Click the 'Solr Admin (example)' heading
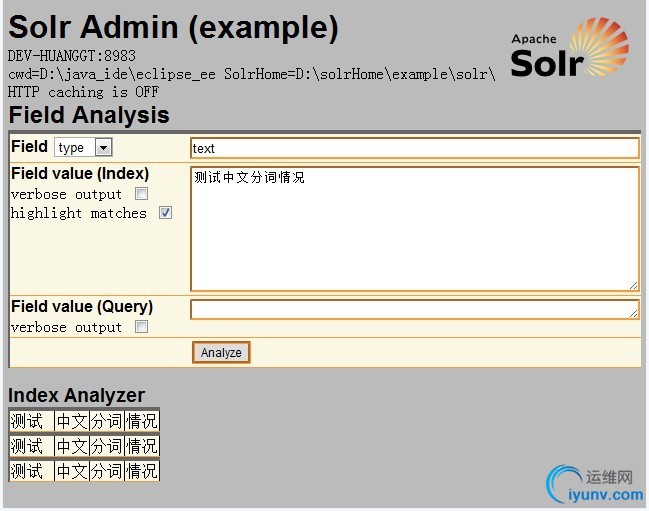 tap(173, 28)
